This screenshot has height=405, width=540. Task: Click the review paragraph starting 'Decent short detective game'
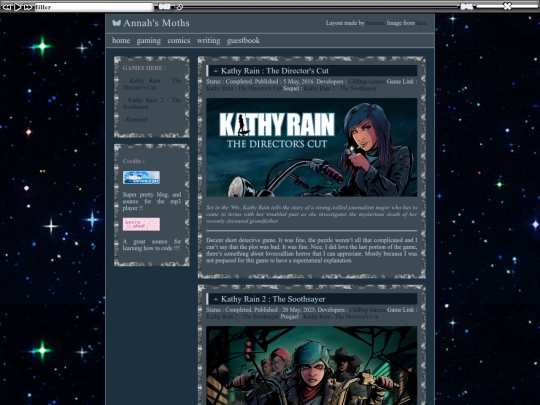point(311,250)
